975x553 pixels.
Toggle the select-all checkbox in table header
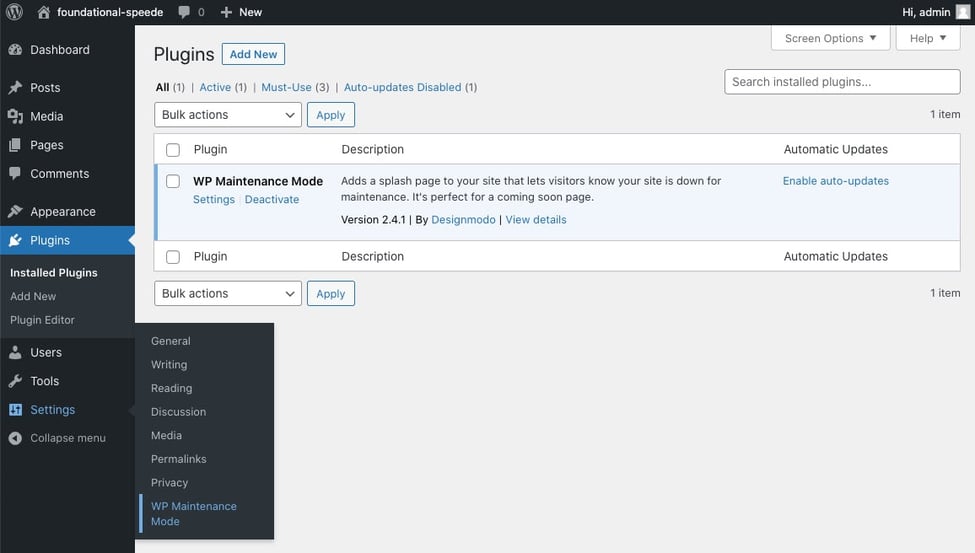click(x=173, y=150)
